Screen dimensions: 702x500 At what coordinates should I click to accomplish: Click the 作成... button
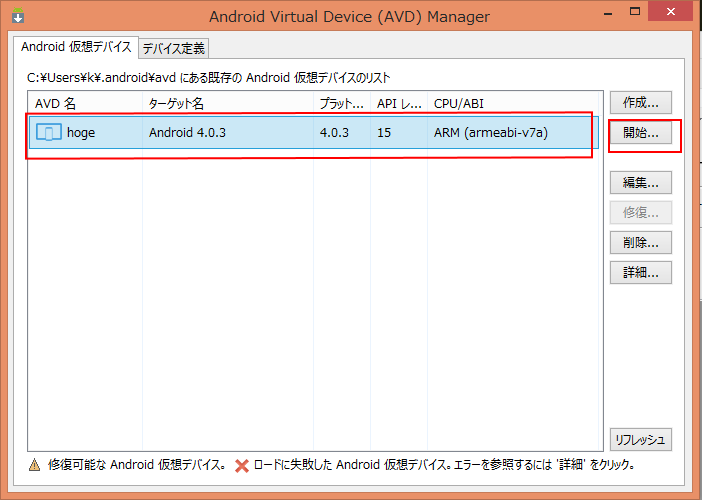[x=641, y=103]
